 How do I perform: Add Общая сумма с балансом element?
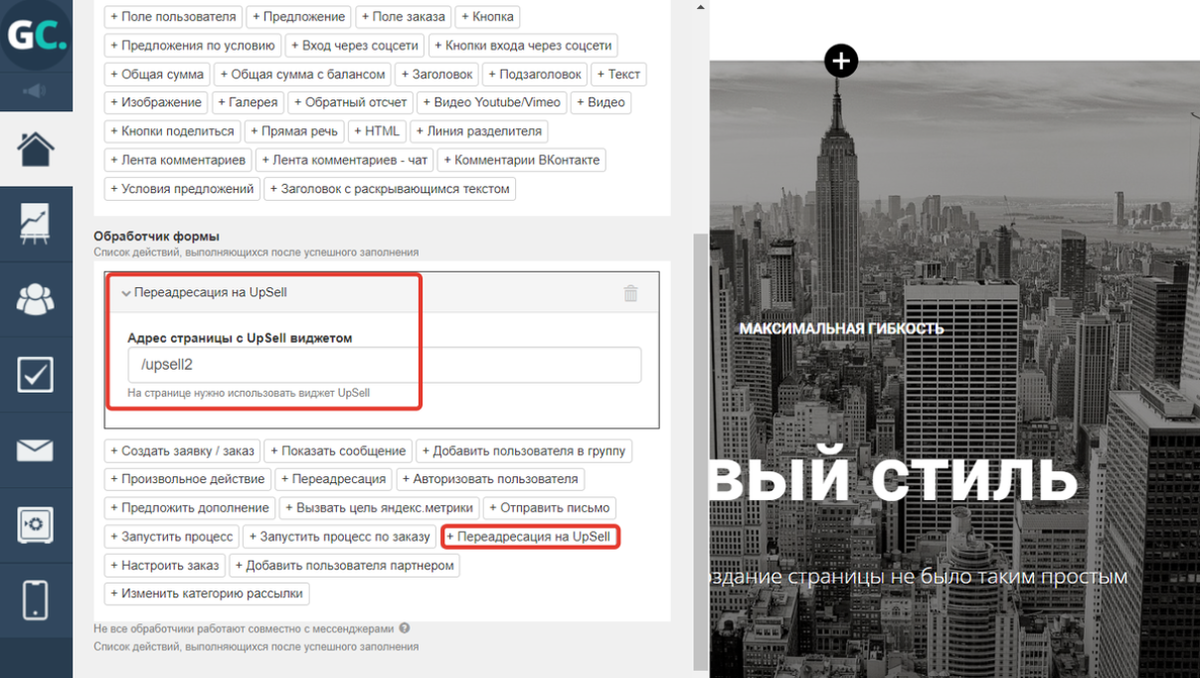[x=302, y=74]
